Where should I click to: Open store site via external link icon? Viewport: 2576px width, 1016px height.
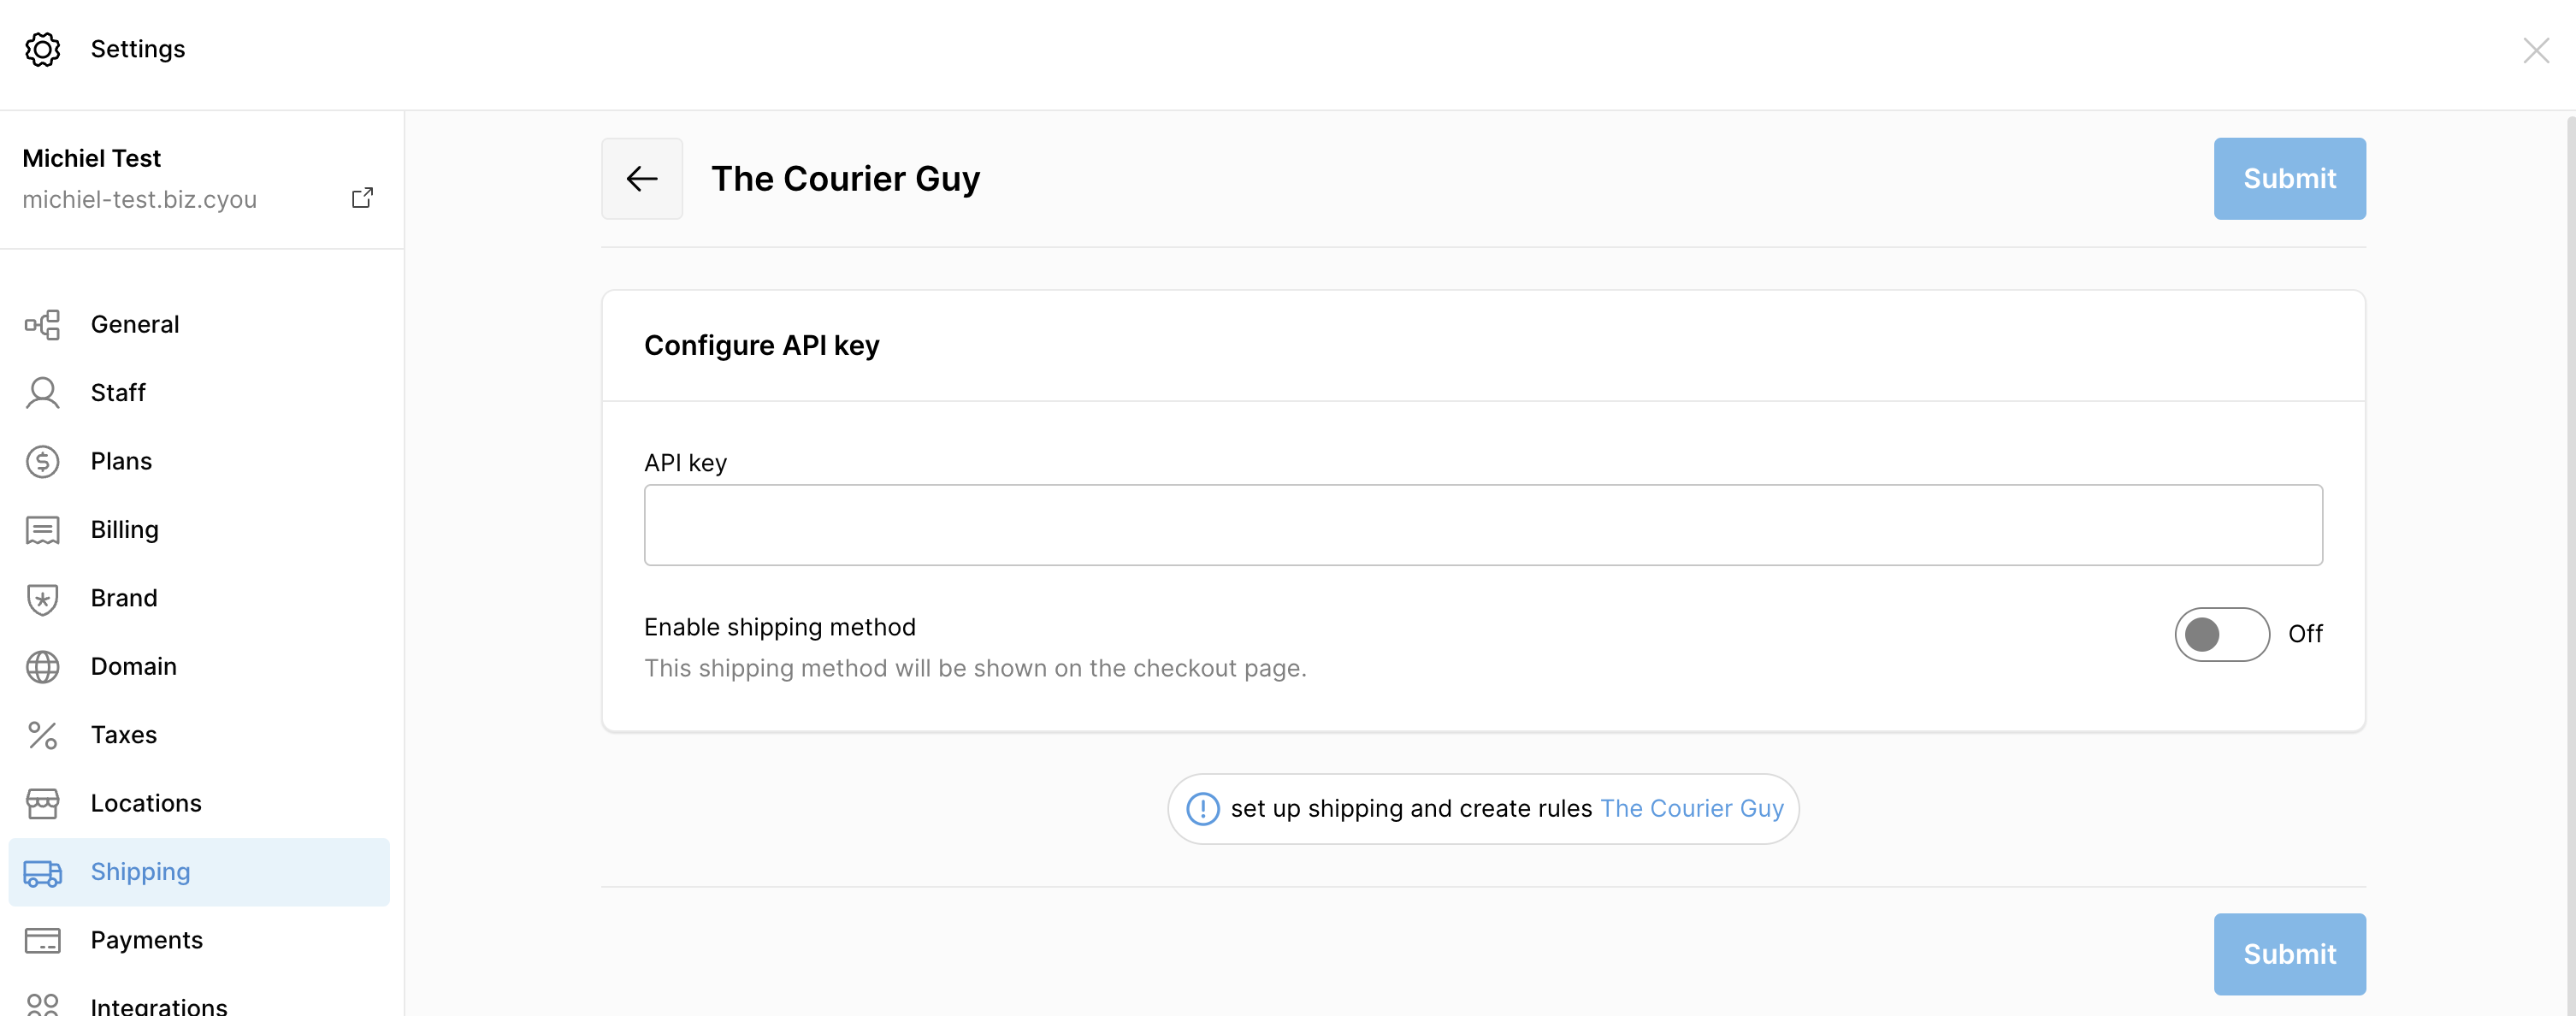[362, 198]
